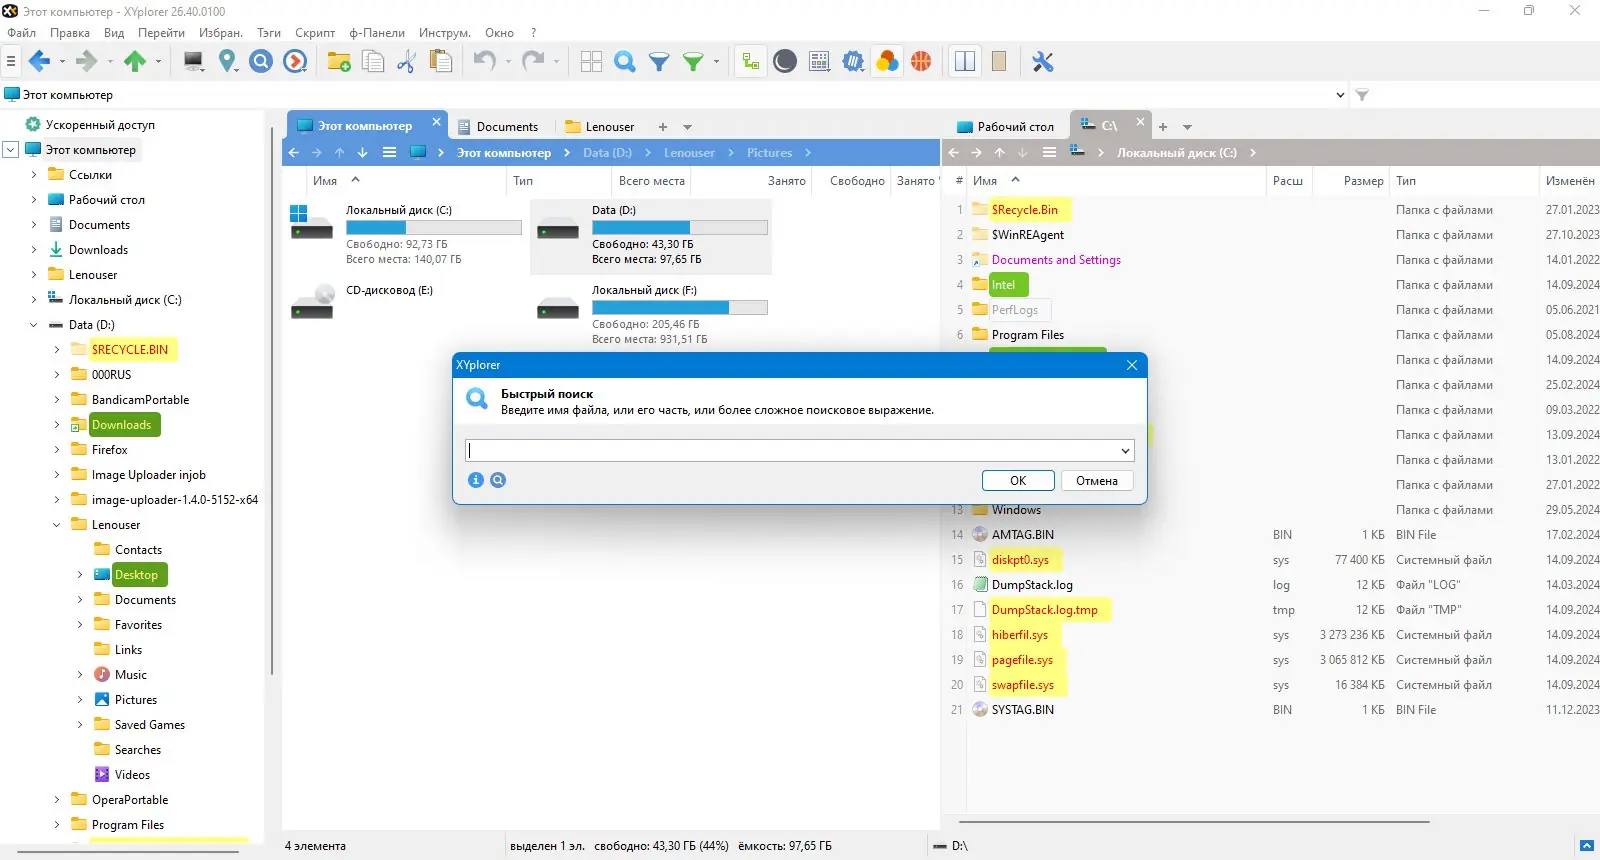Open the Quick Search input dropdown arrow
This screenshot has width=1600, height=860.
click(x=1125, y=451)
